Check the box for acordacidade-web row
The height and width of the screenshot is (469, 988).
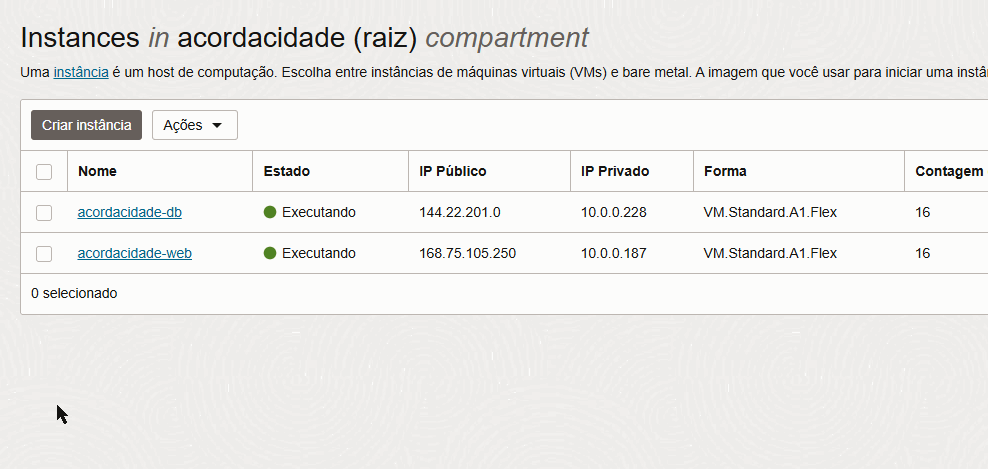(x=44, y=254)
